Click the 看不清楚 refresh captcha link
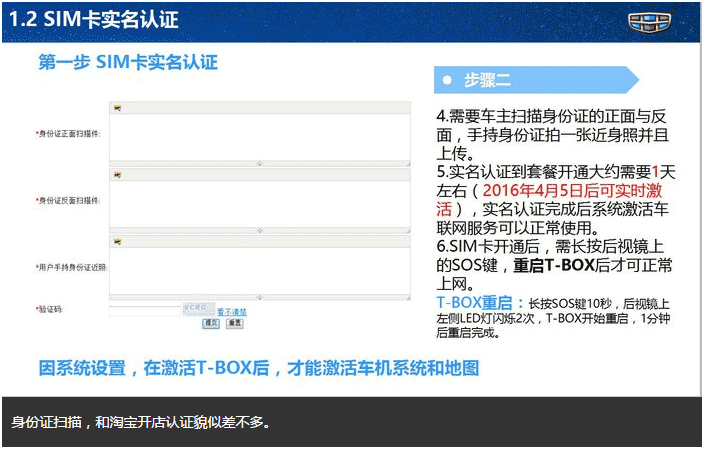 point(232,312)
